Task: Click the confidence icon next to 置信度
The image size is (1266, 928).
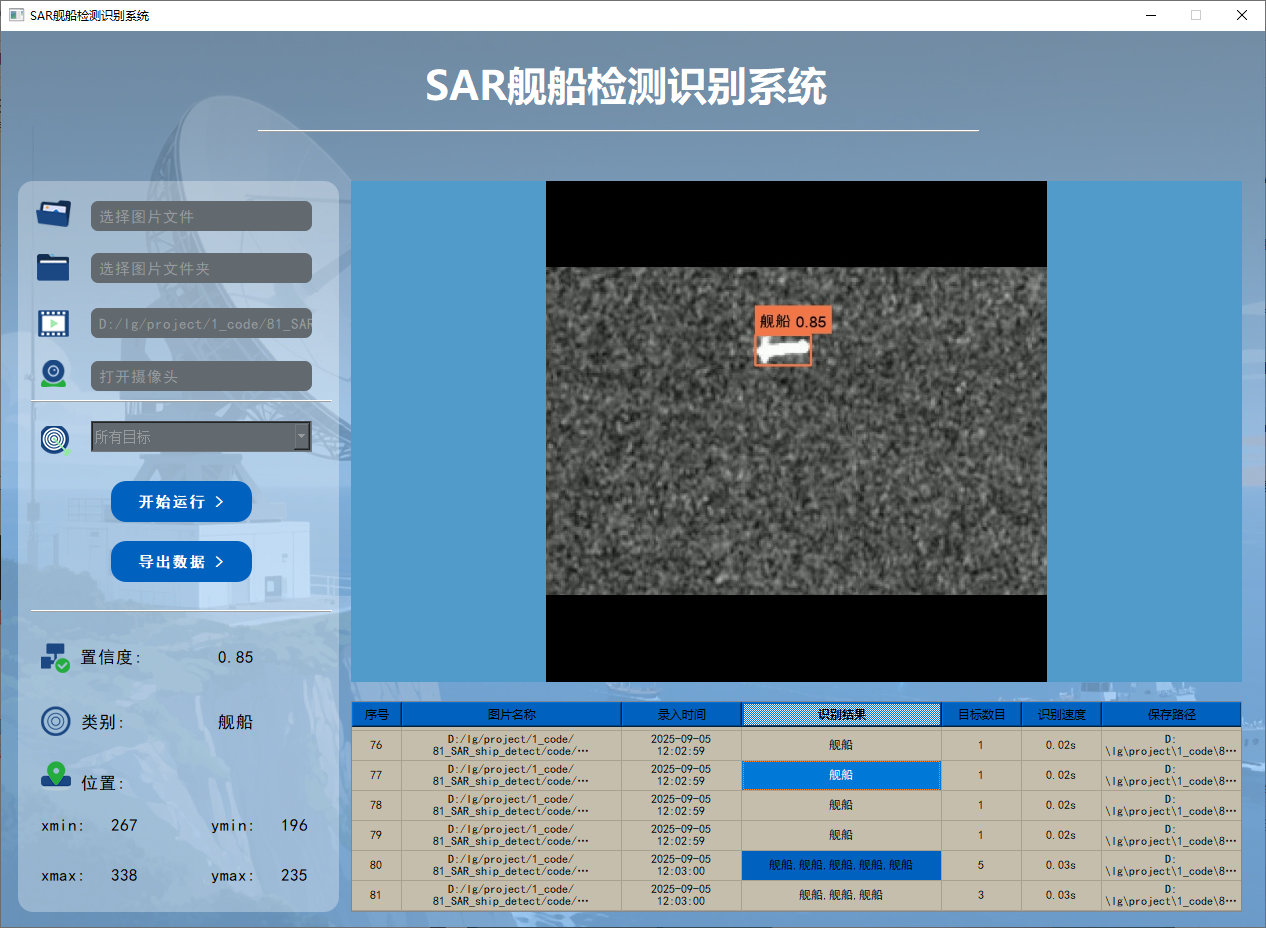Action: point(55,657)
